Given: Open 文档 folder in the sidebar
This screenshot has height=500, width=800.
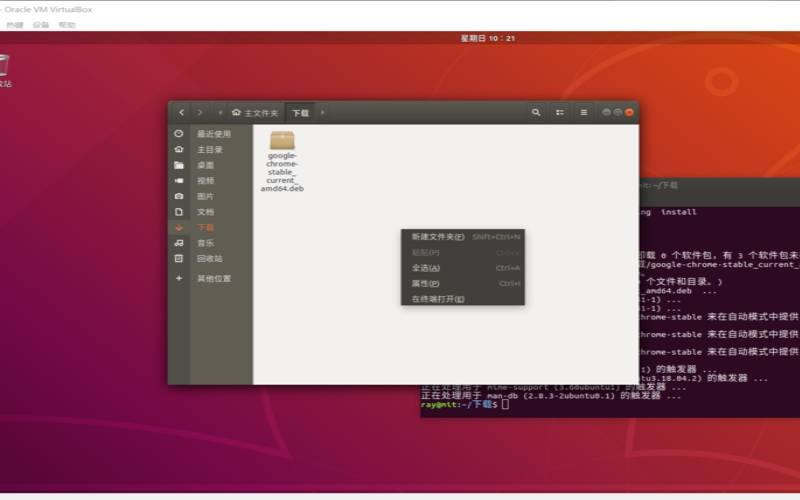Looking at the screenshot, I should (210, 212).
